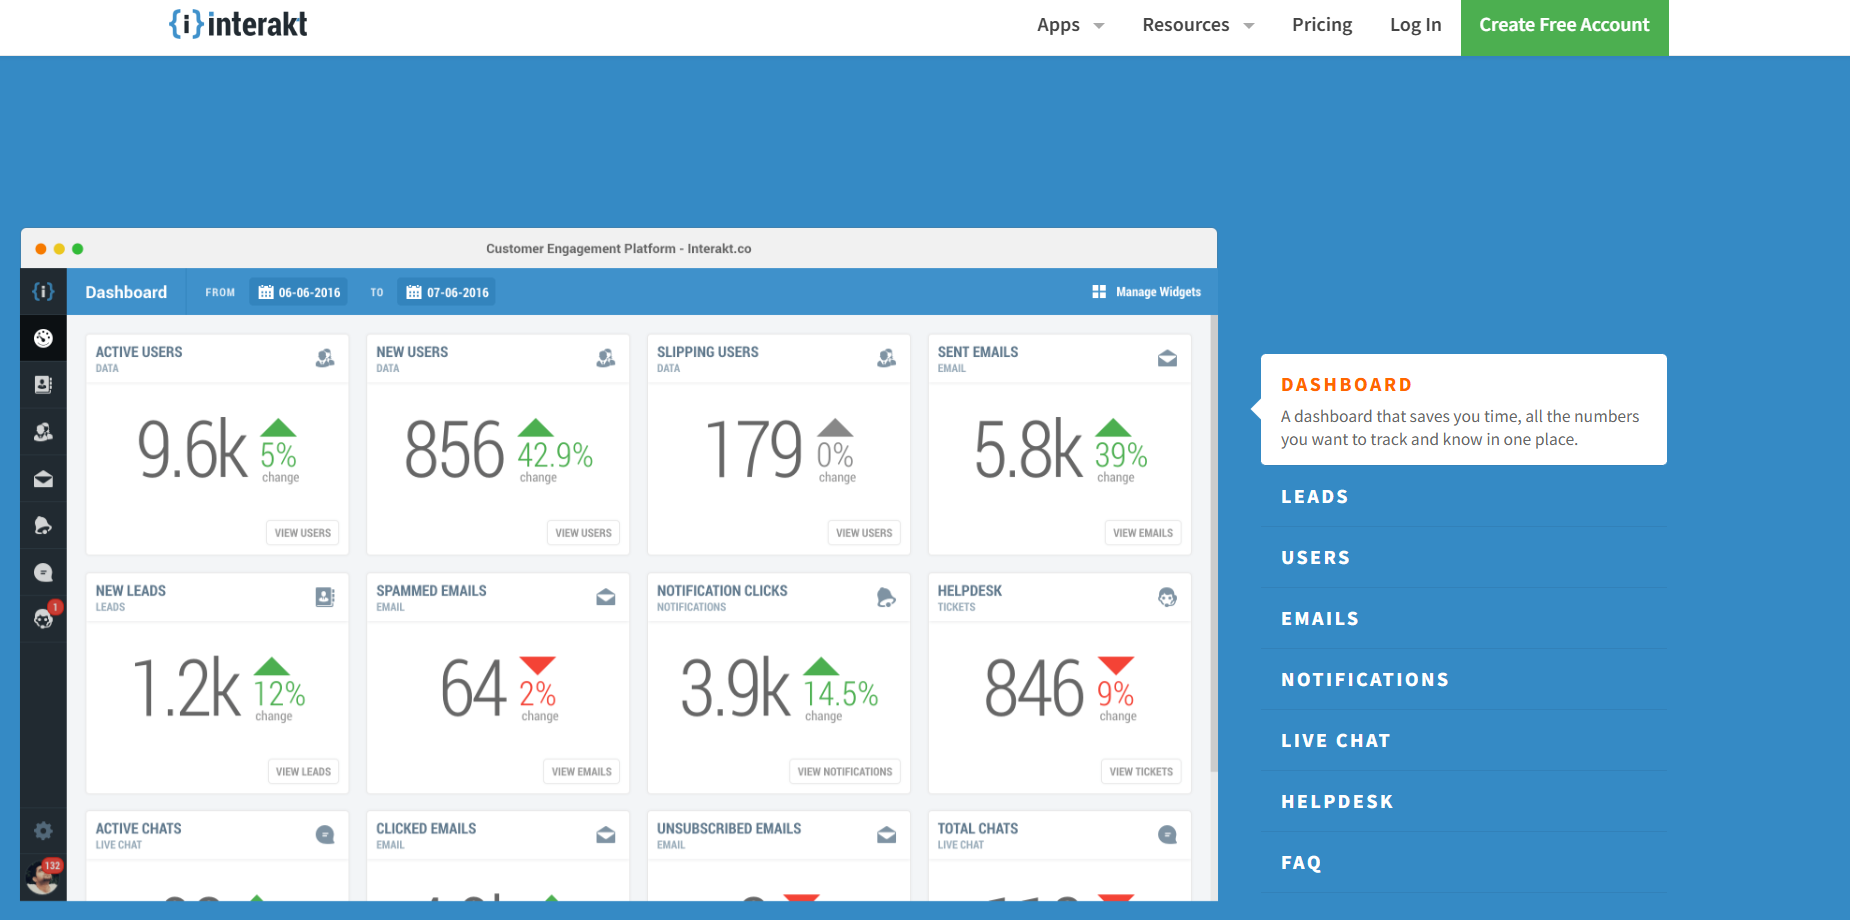
Task: Click the user avatar in sidebar
Action: (43, 877)
